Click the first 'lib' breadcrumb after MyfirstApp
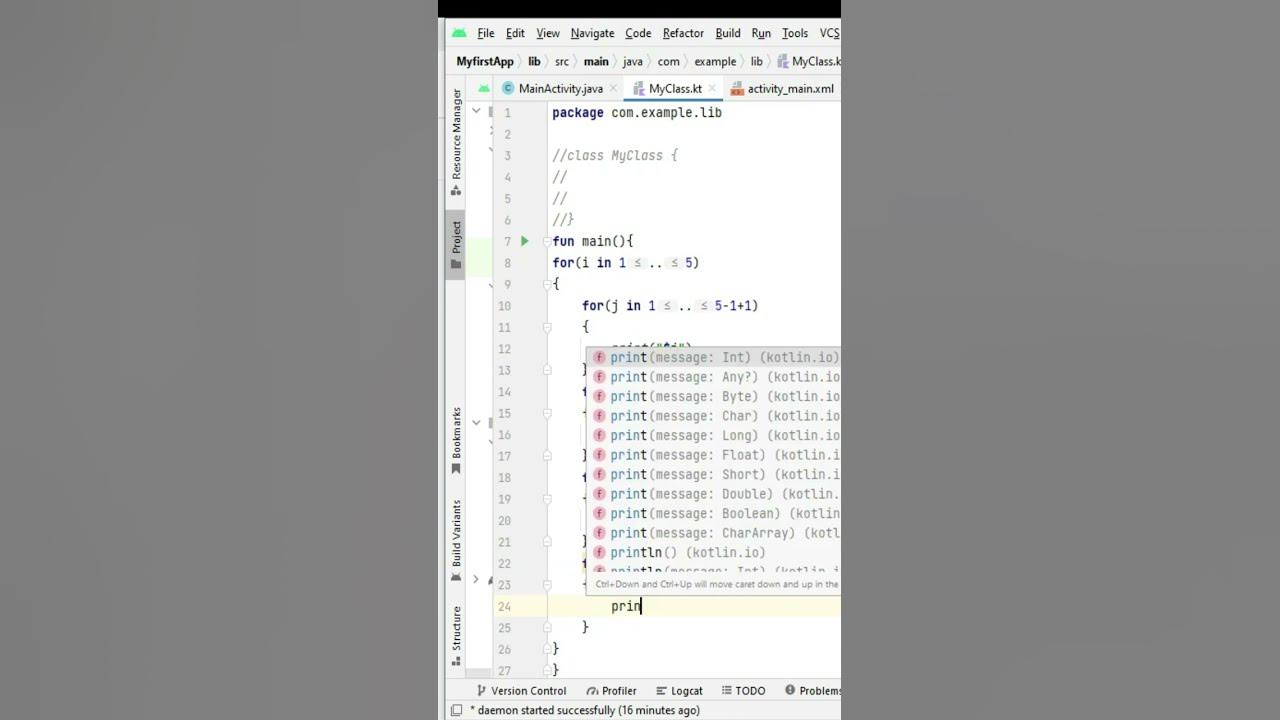This screenshot has height=720, width=1280. (534, 61)
